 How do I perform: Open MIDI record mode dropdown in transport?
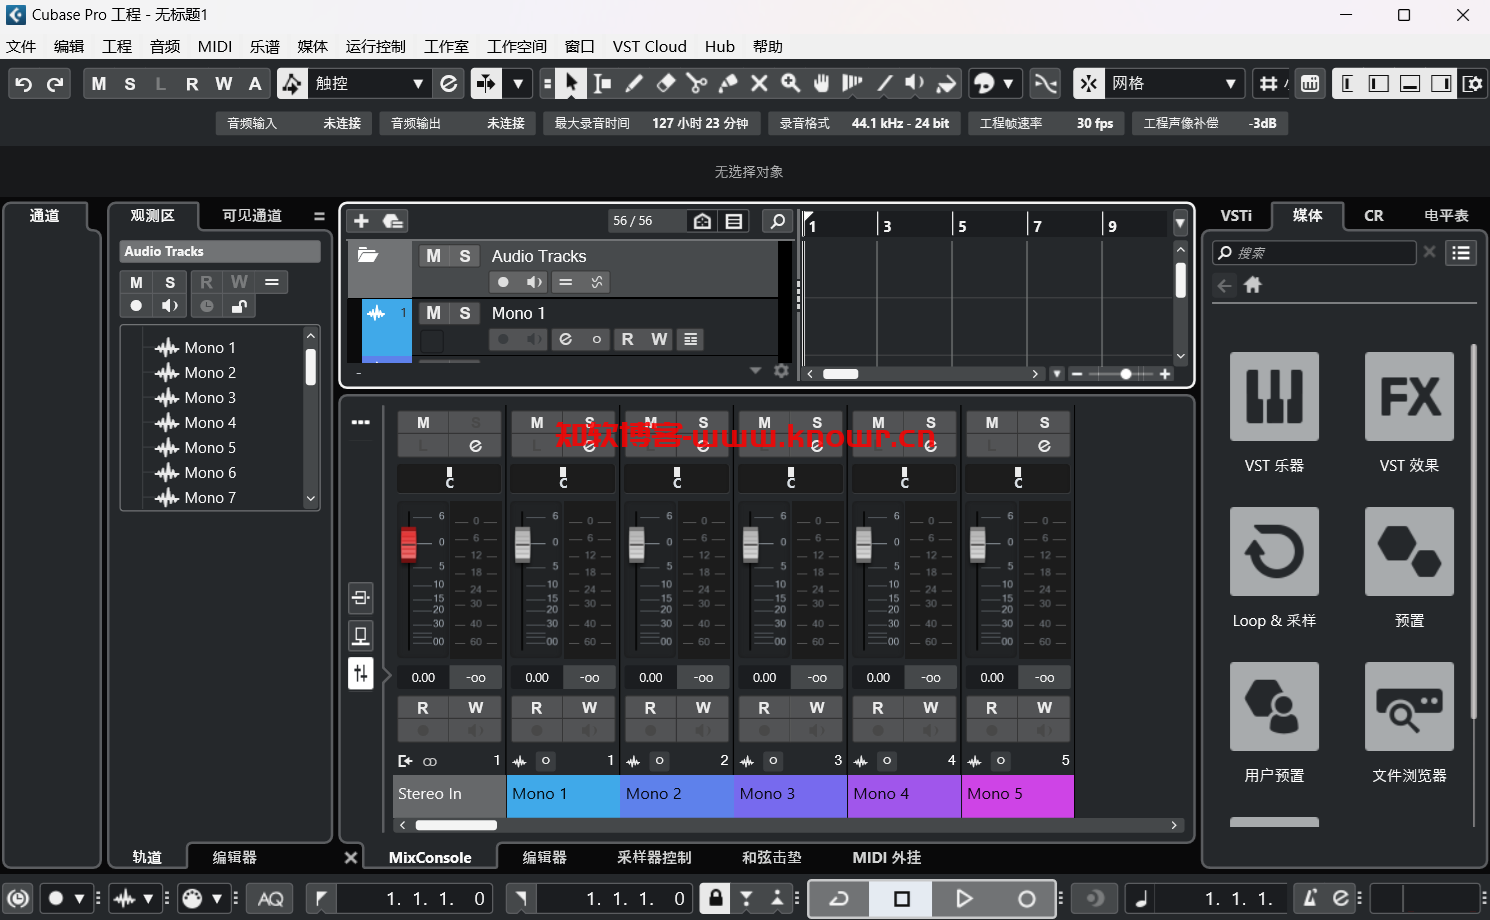point(217,899)
